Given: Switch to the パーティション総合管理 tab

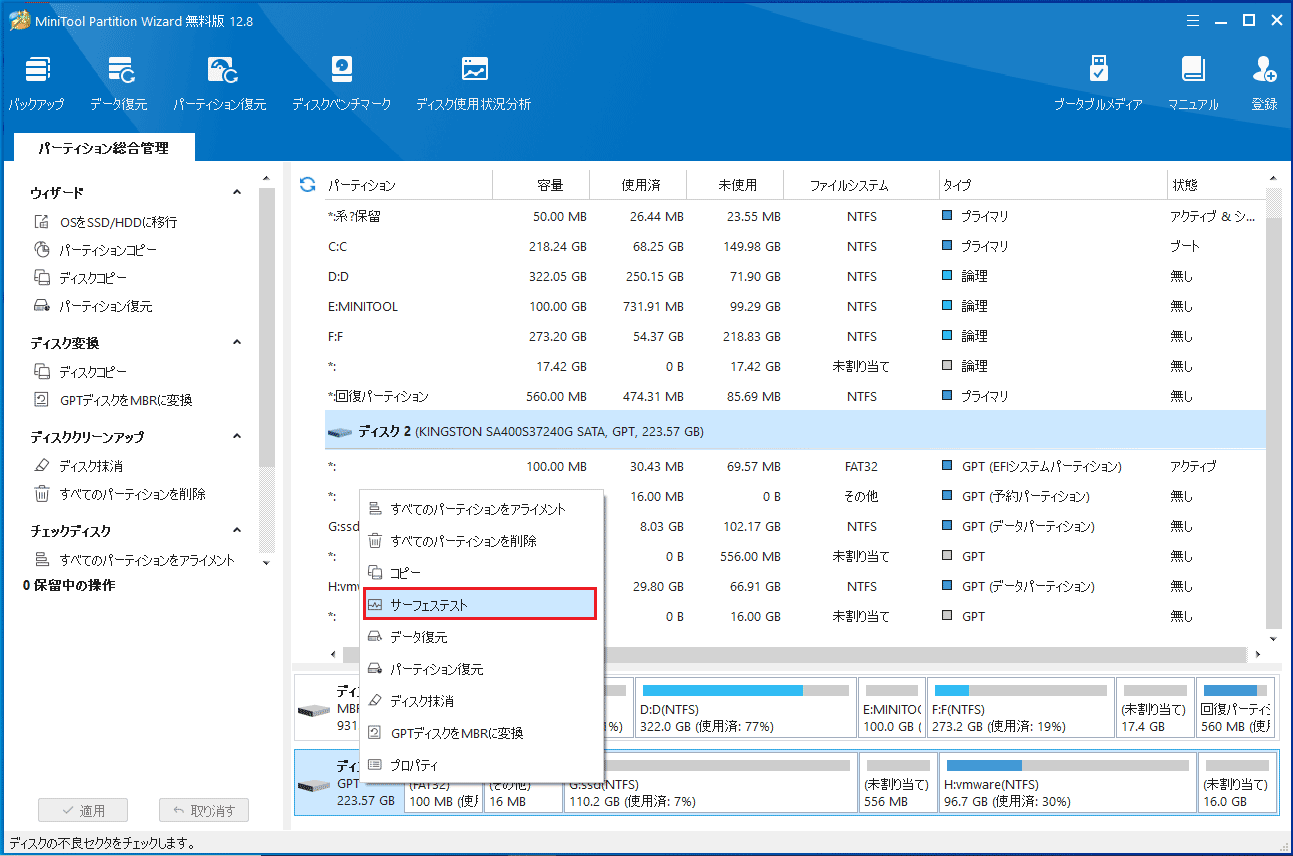Looking at the screenshot, I should [104, 148].
